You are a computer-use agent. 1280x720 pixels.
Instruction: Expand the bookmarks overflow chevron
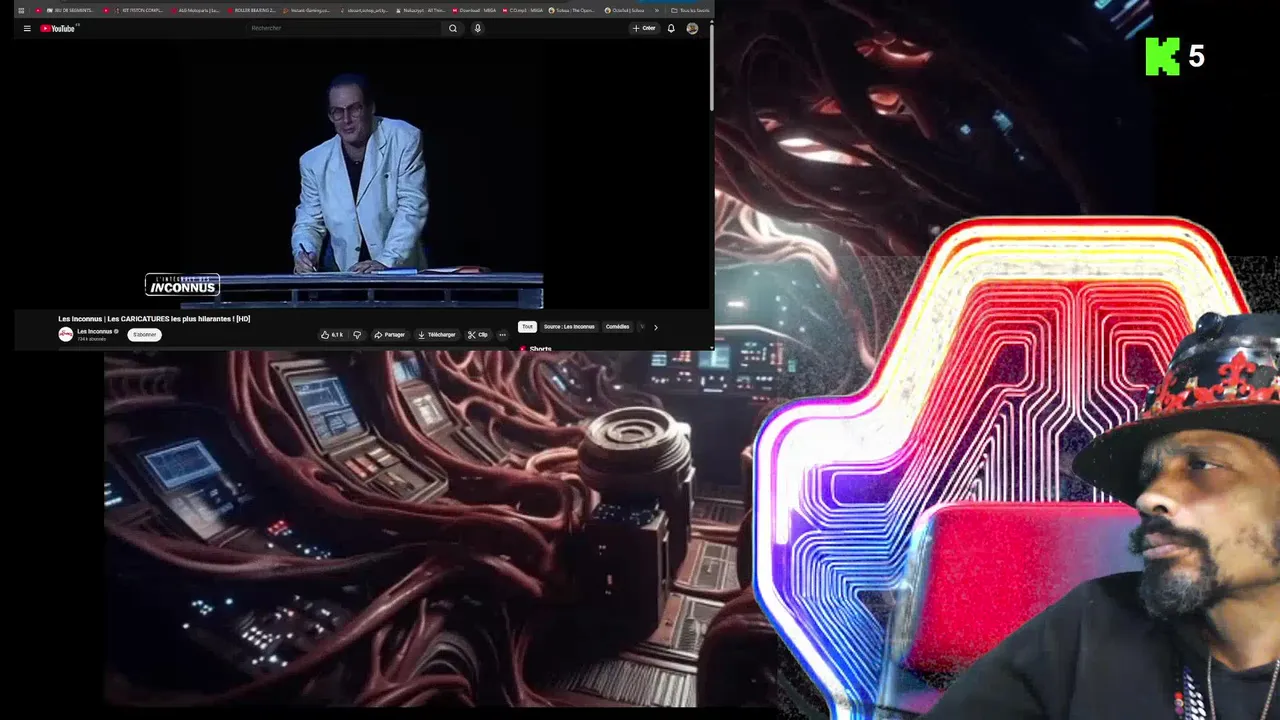pyautogui.click(x=657, y=10)
